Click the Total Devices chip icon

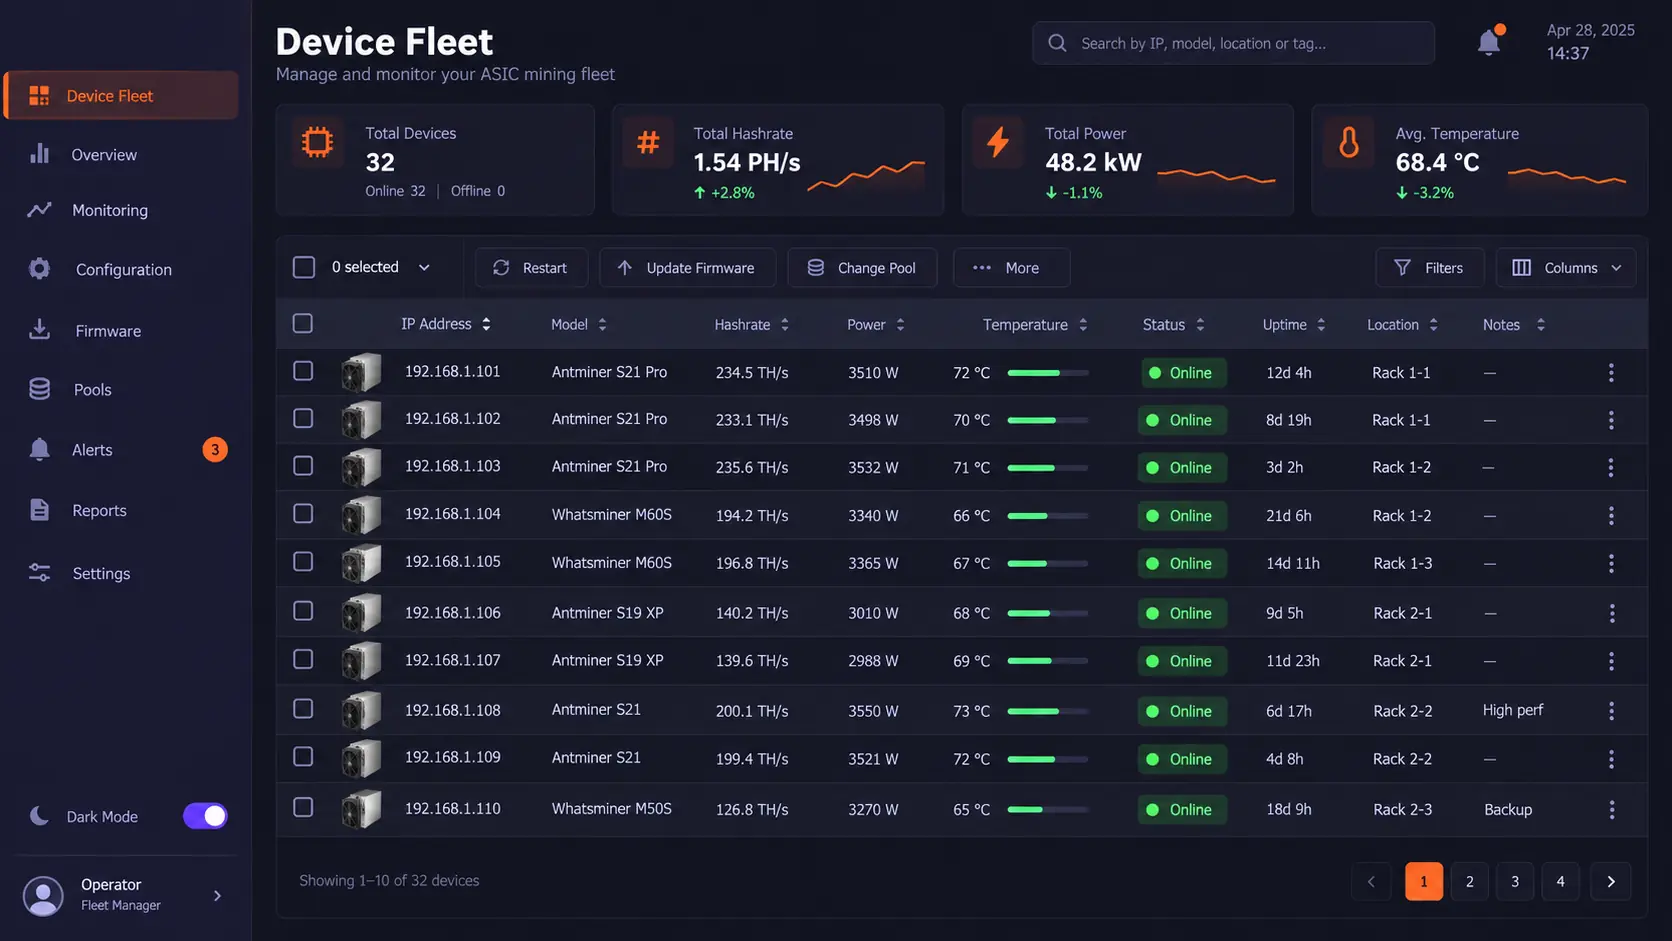(318, 142)
